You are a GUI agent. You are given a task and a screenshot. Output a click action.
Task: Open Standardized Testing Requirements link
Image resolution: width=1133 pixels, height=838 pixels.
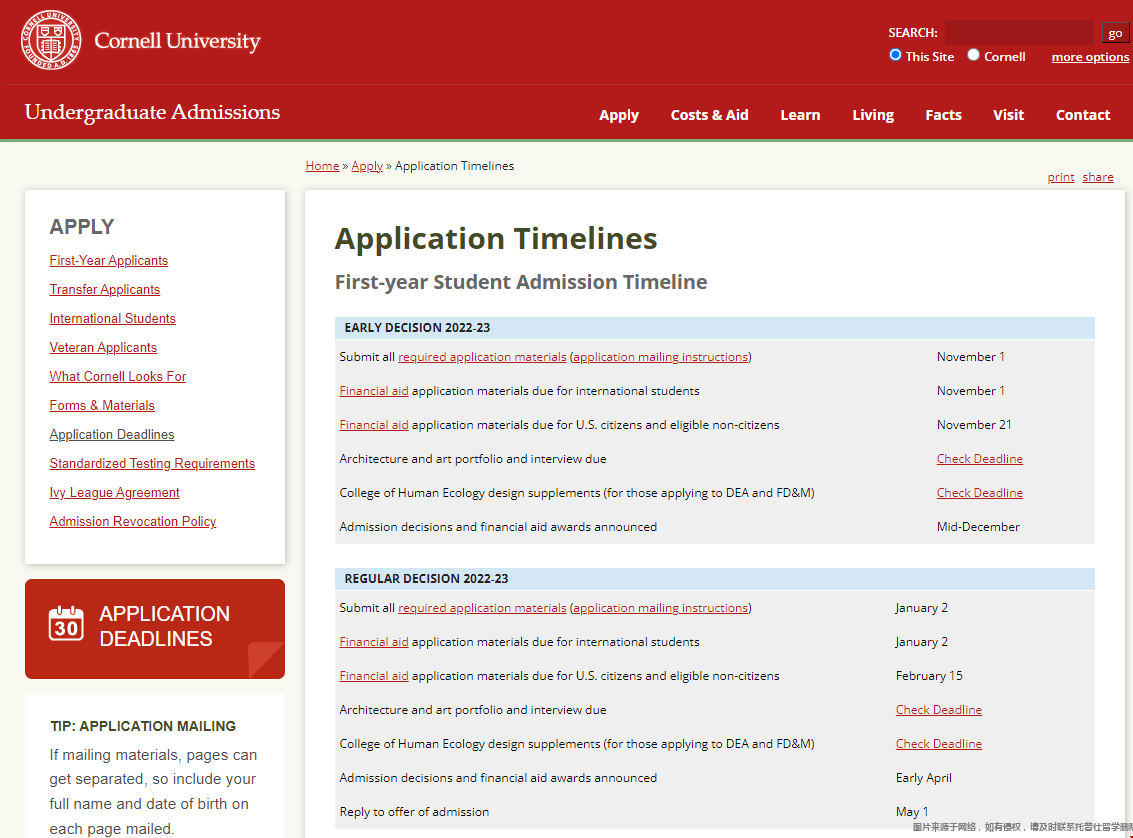(152, 463)
